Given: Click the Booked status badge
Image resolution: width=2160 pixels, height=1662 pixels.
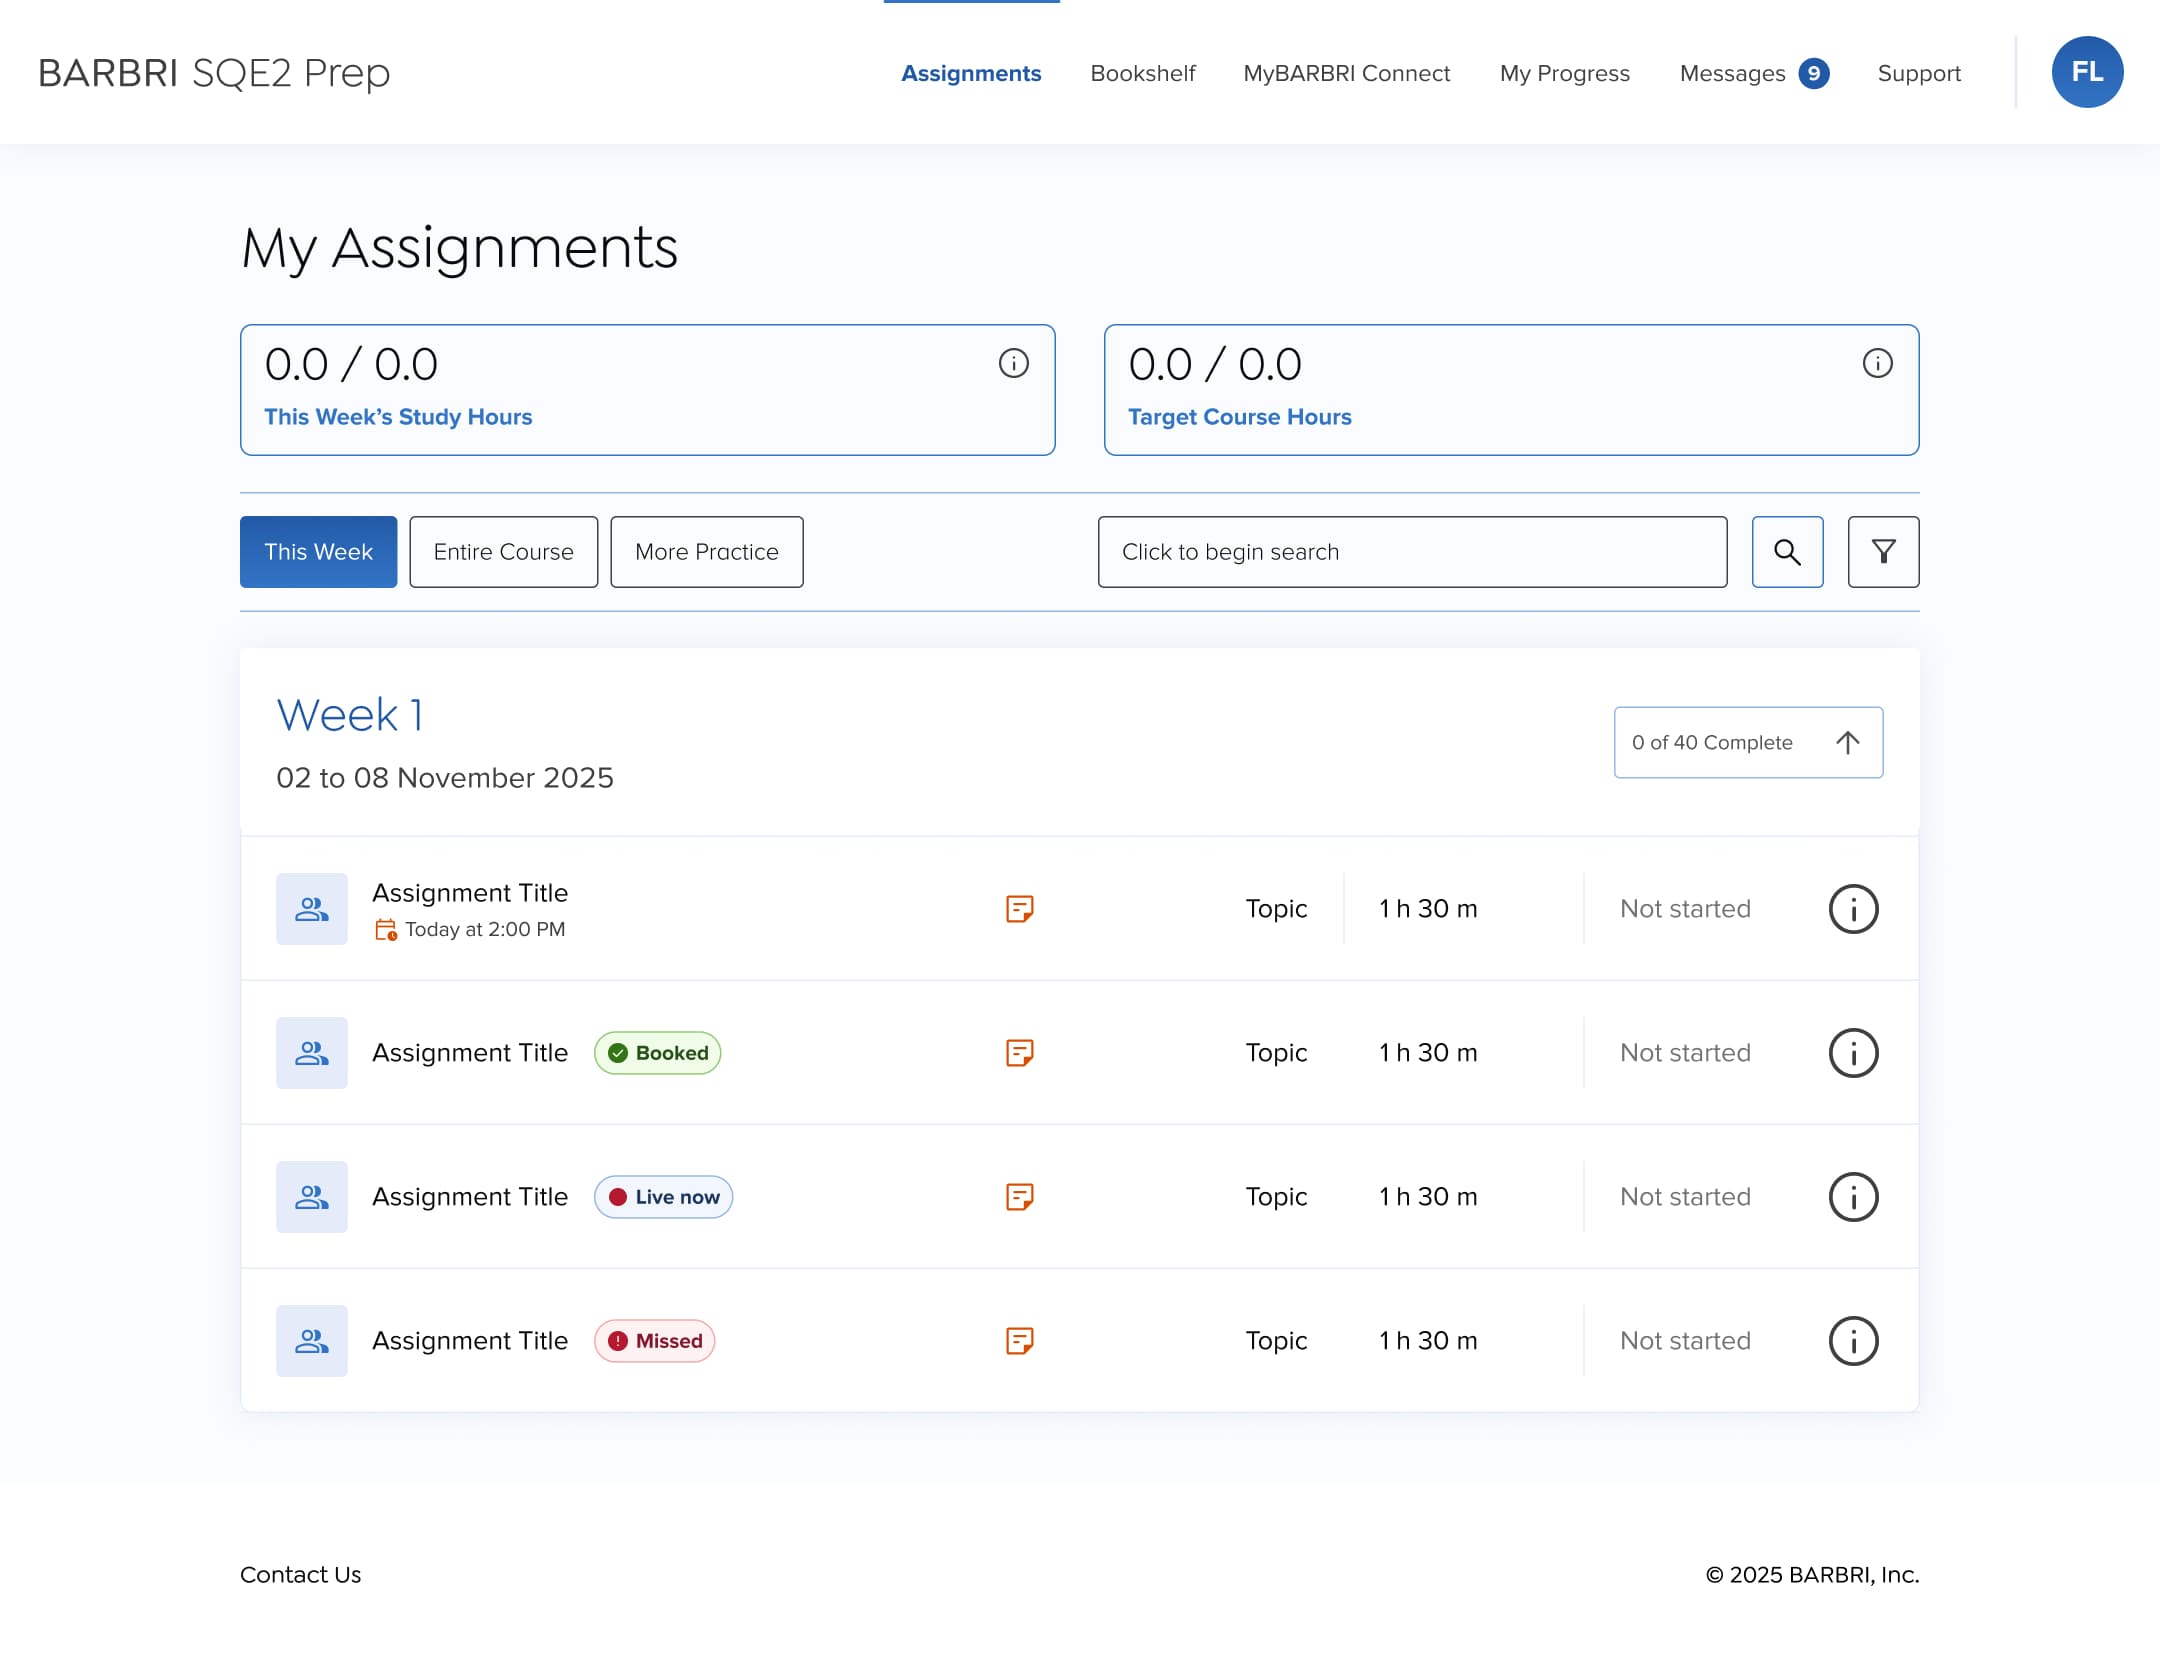Looking at the screenshot, I should [x=657, y=1053].
